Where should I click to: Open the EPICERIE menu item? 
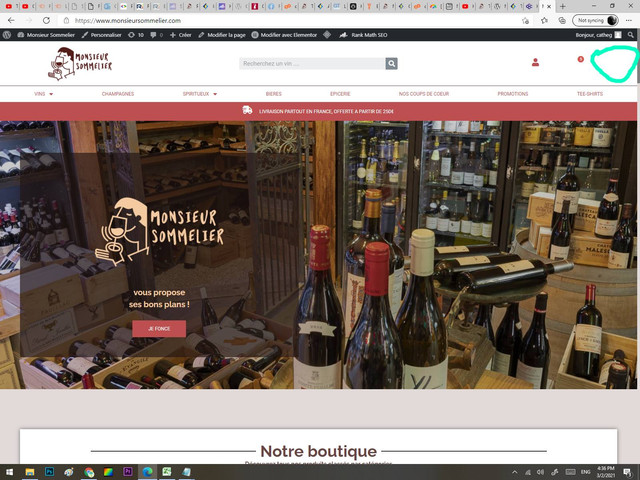(340, 94)
